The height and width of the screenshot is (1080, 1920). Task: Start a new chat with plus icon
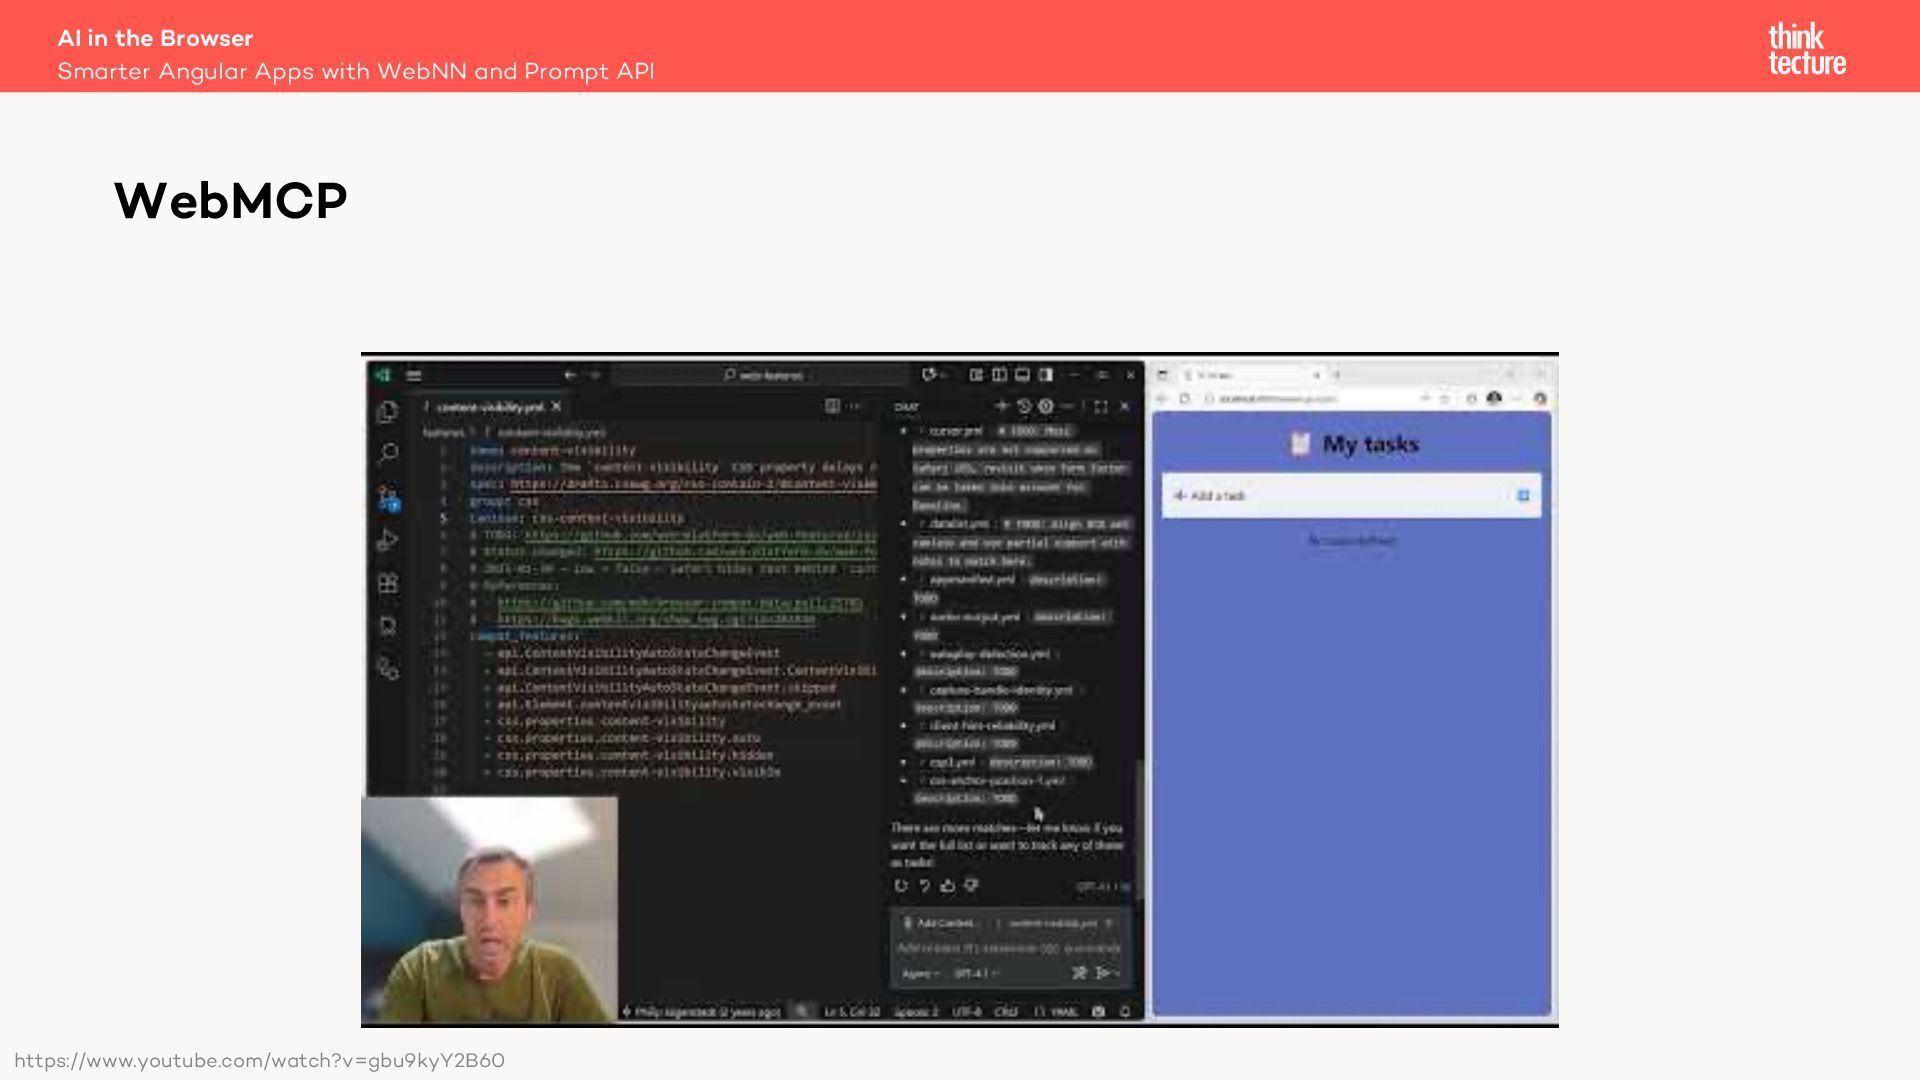(1002, 406)
